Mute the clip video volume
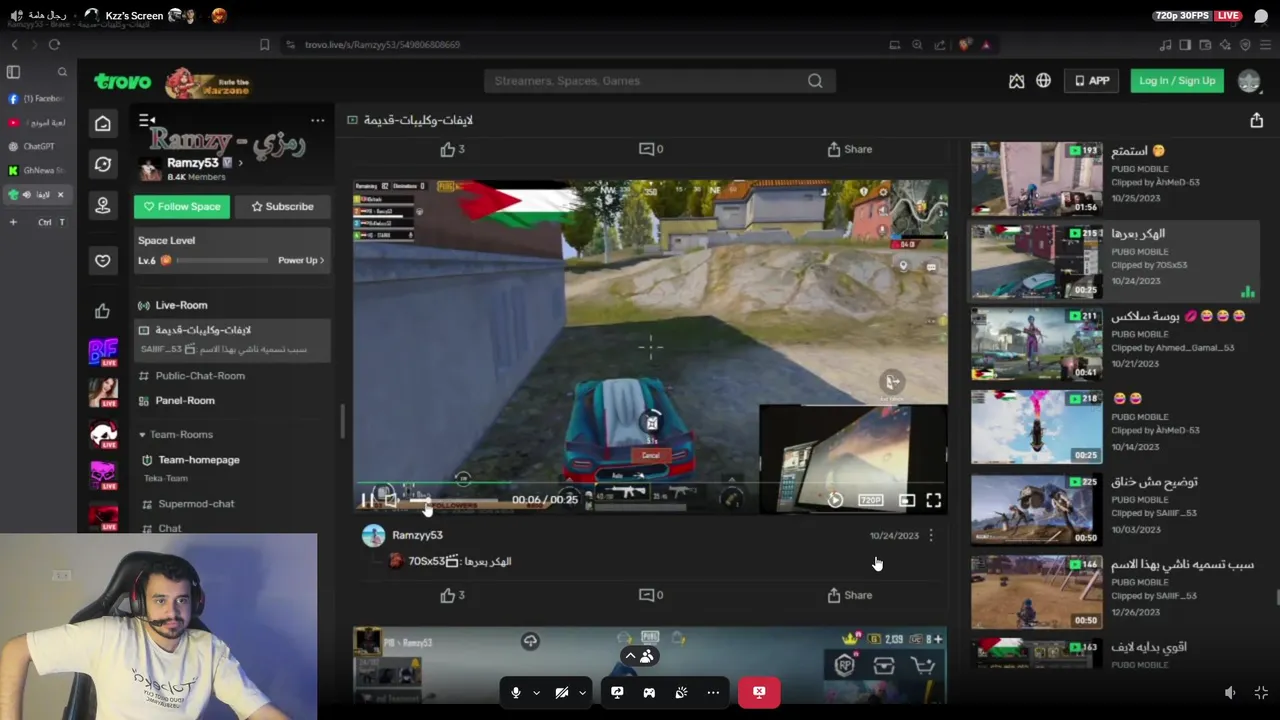 click(391, 500)
